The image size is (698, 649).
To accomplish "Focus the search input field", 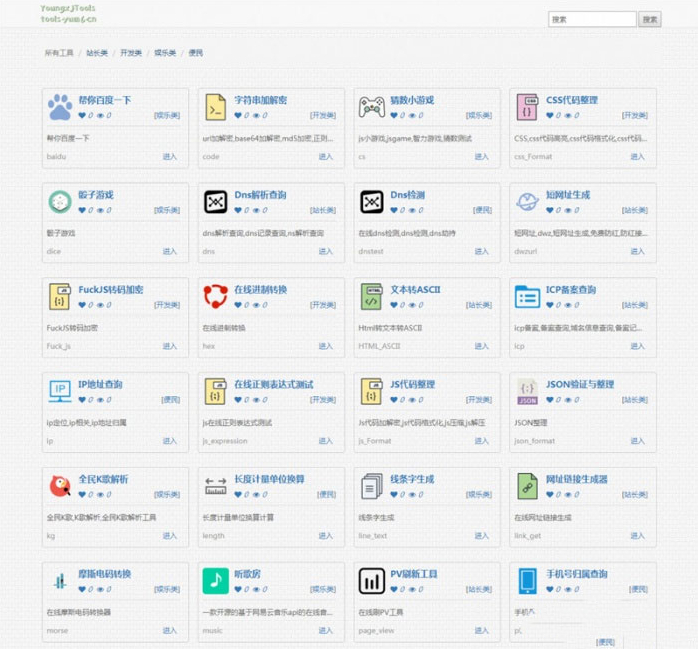I will [592, 19].
